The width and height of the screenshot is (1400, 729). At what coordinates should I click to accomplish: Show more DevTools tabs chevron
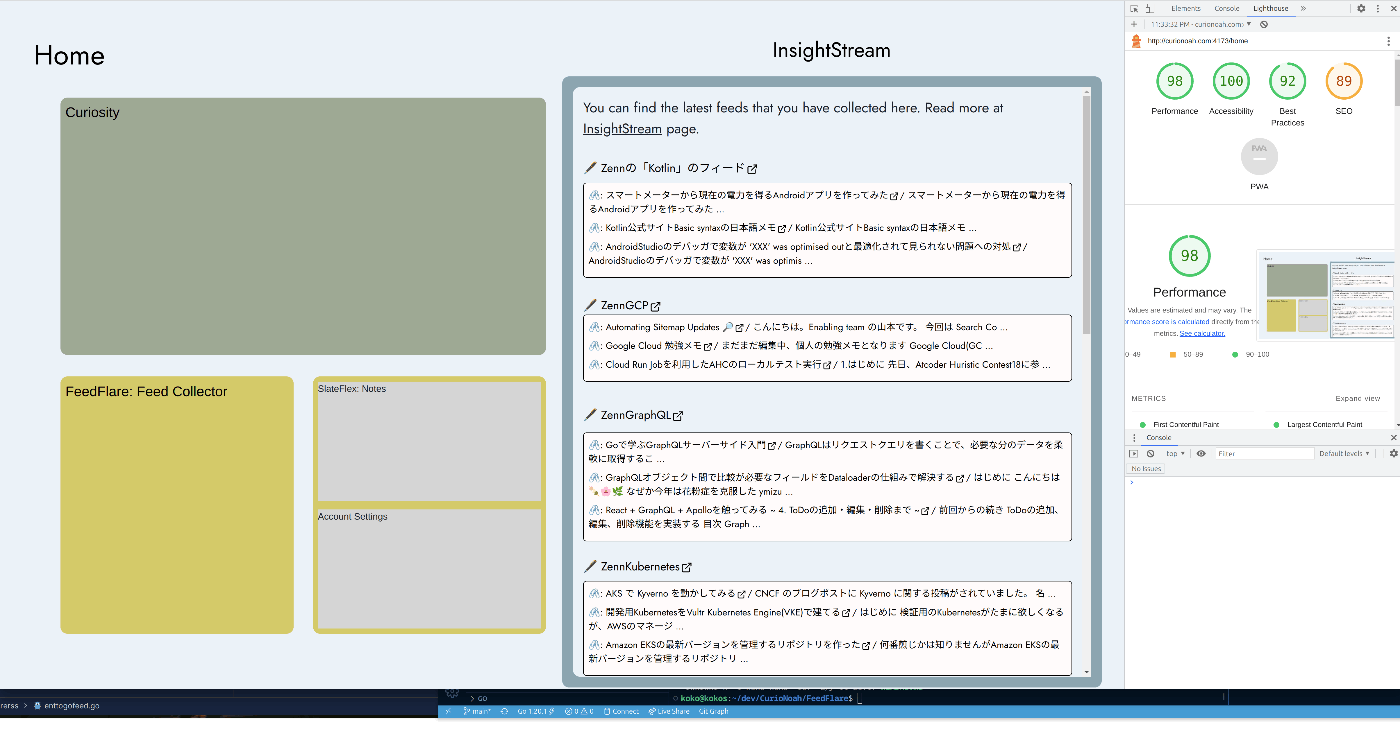point(1303,8)
